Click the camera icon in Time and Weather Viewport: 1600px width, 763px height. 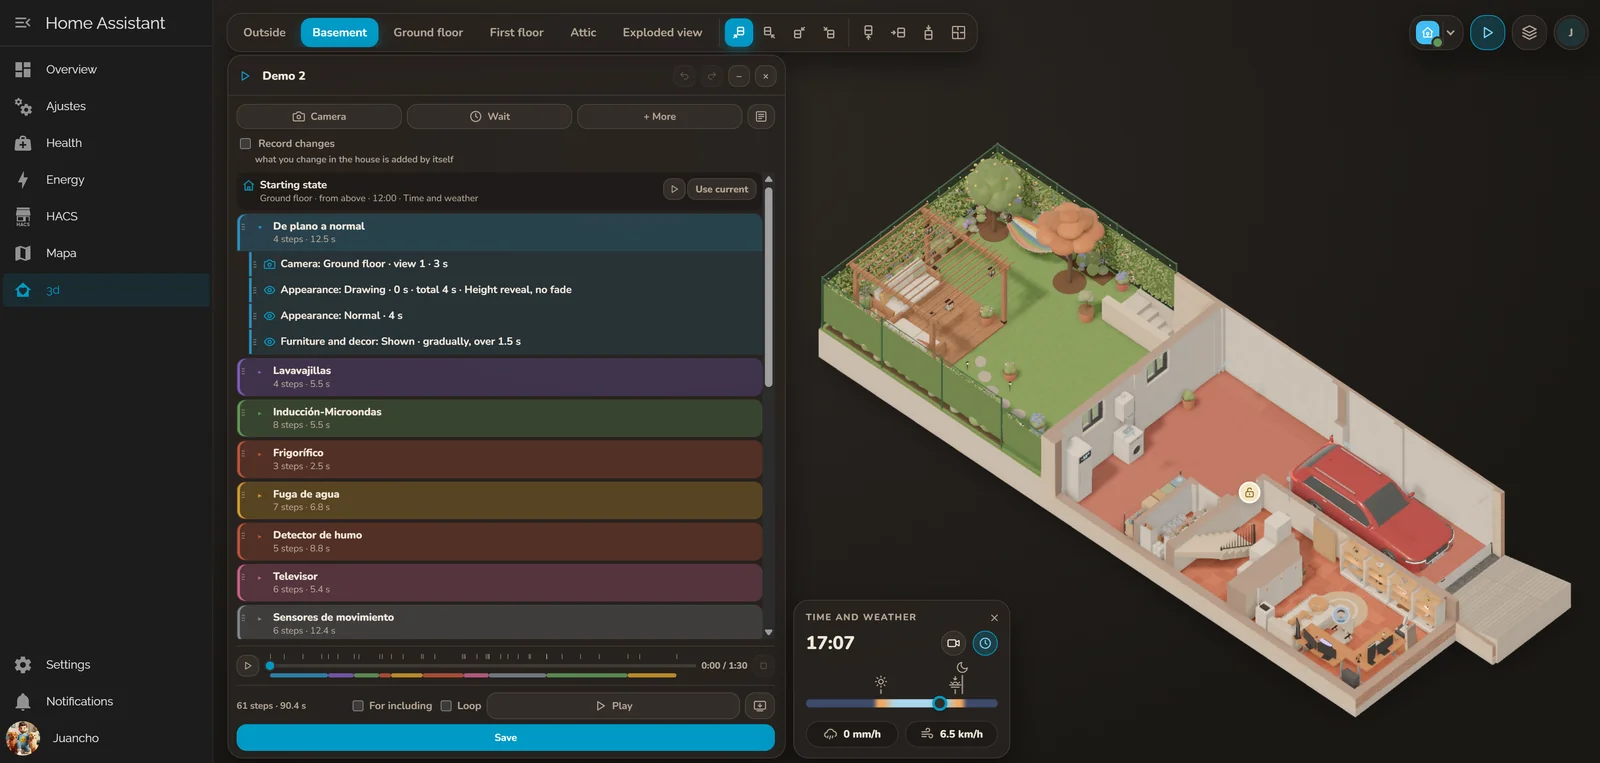(x=953, y=643)
